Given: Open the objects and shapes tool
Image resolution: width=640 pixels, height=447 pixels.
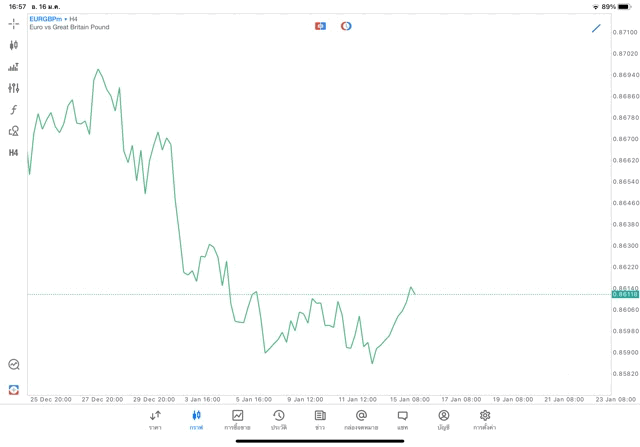Looking at the screenshot, I should 13,131.
